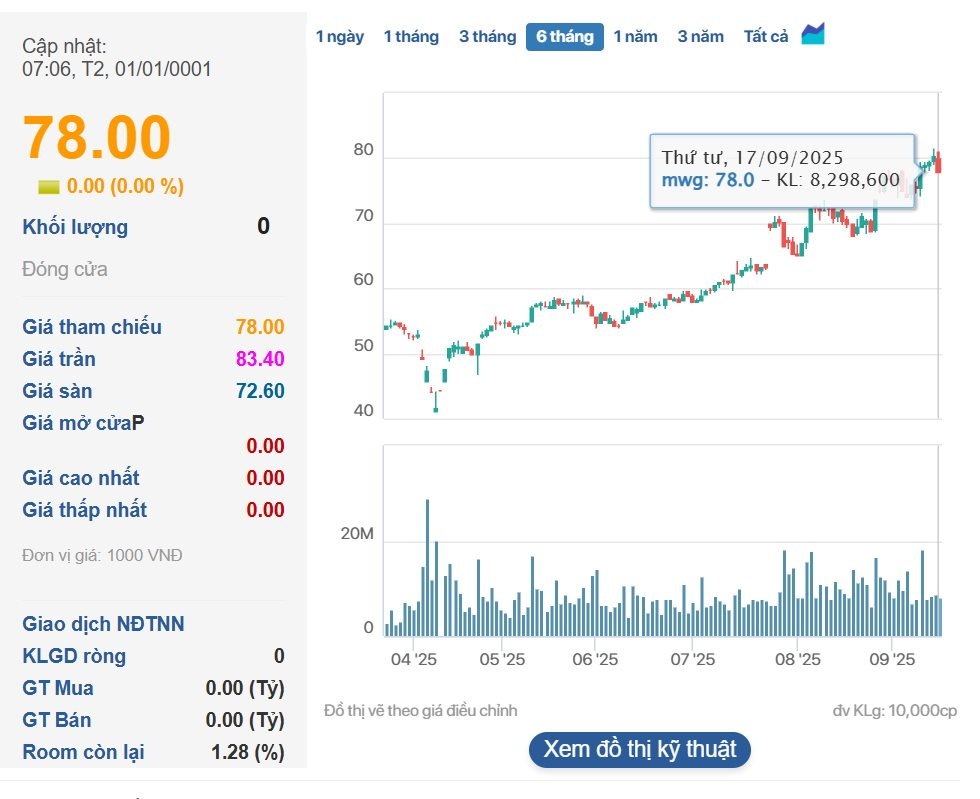Select the 3 tháng period tab
Viewport: 980px width, 799px height.
tap(486, 36)
